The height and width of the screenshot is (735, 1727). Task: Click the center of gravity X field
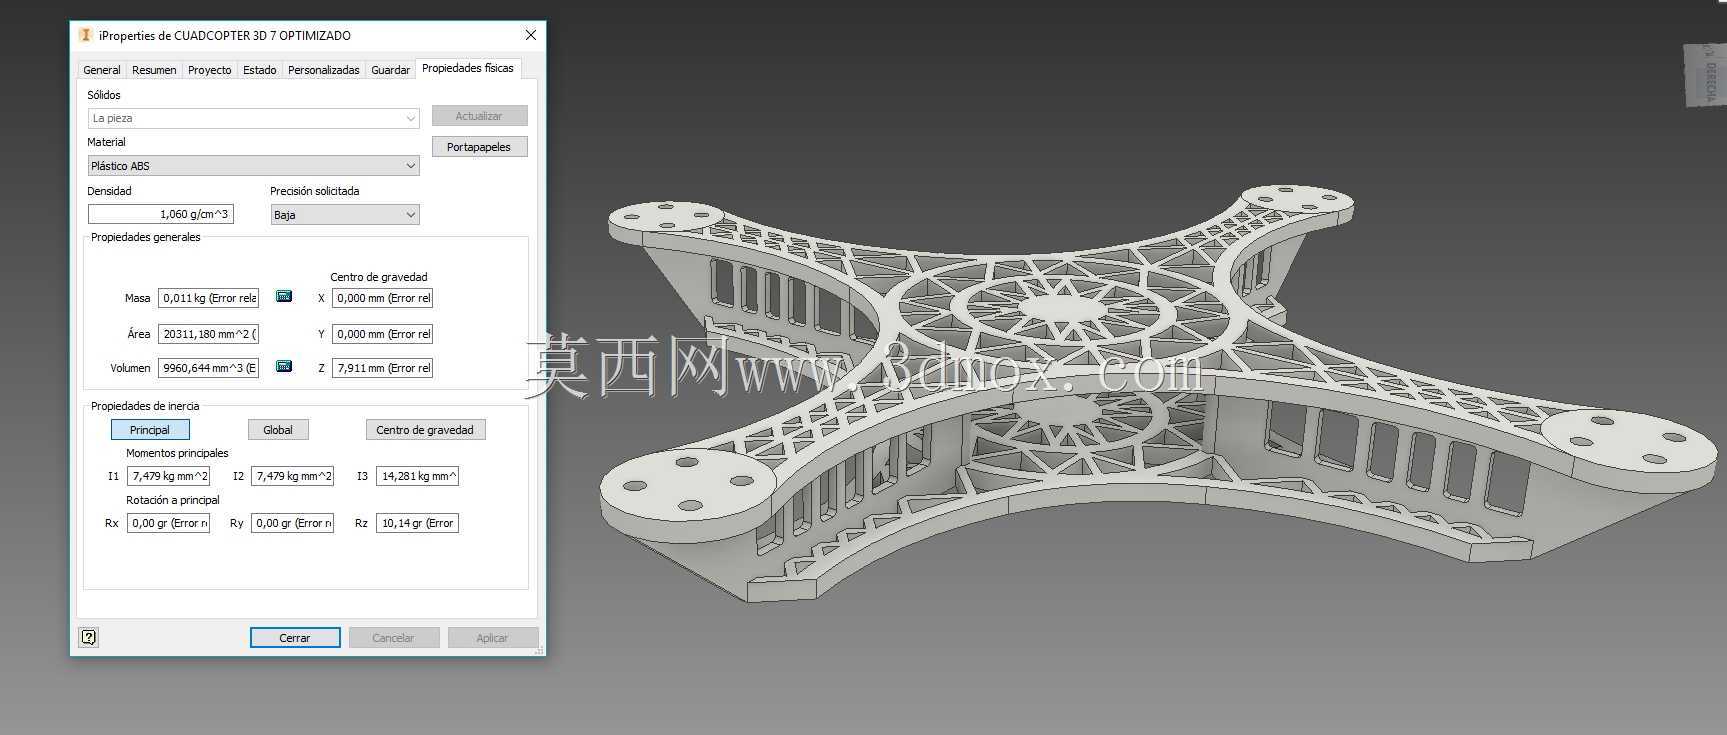click(x=383, y=298)
